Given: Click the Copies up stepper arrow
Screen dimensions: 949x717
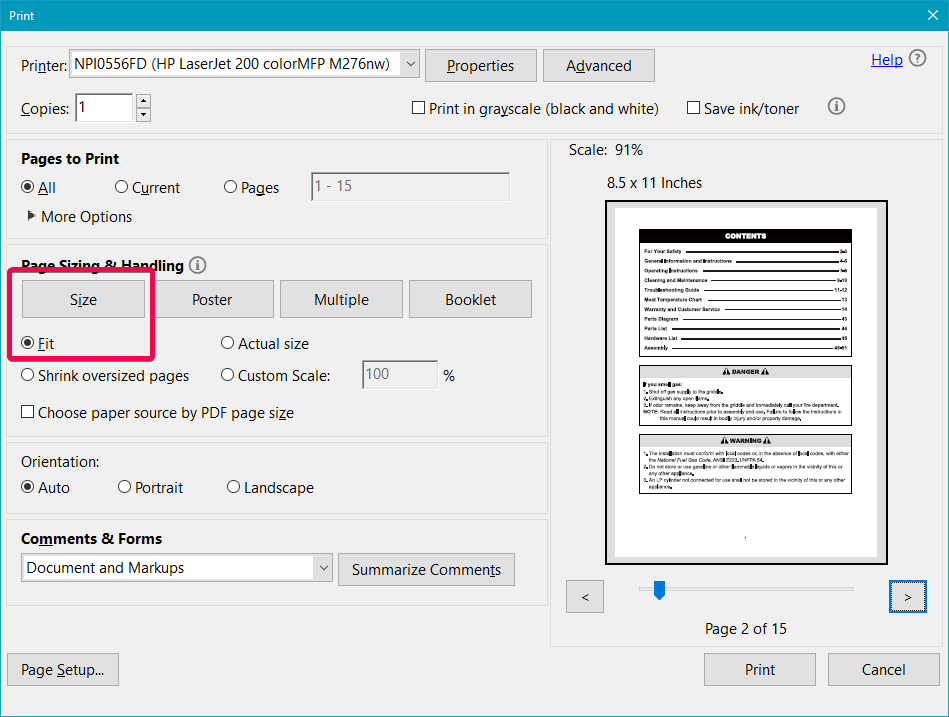Looking at the screenshot, I should (143, 101).
